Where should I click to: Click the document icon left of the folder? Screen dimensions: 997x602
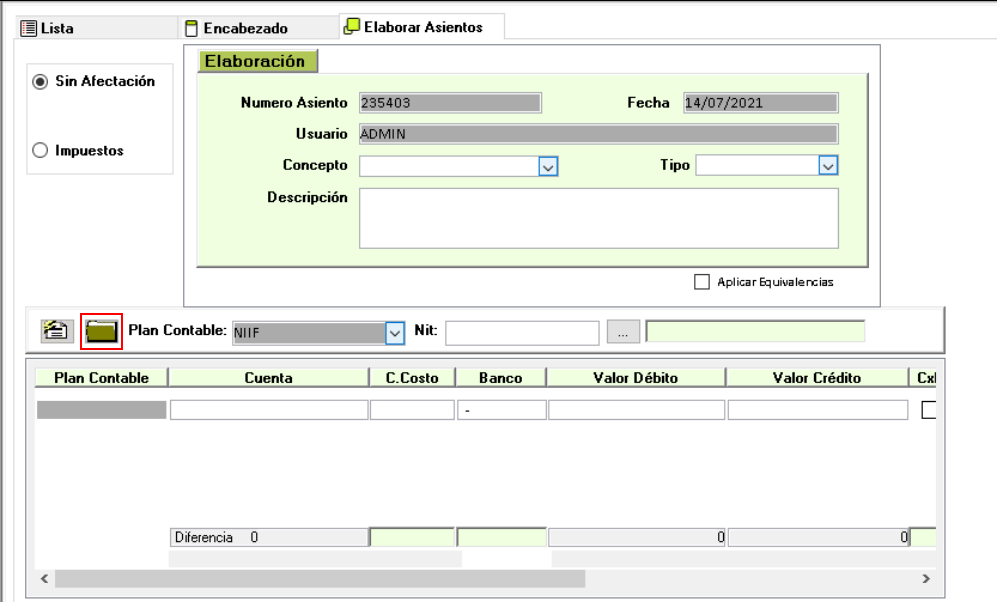55,332
